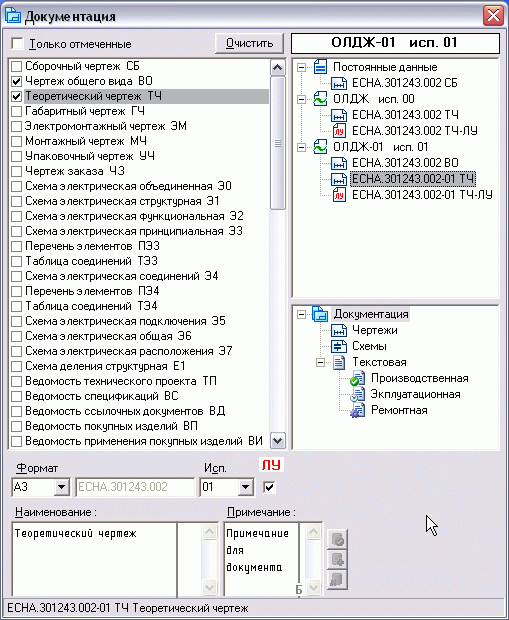Enable the Только отмеченные checkbox
509x620 pixels.
click(17, 43)
